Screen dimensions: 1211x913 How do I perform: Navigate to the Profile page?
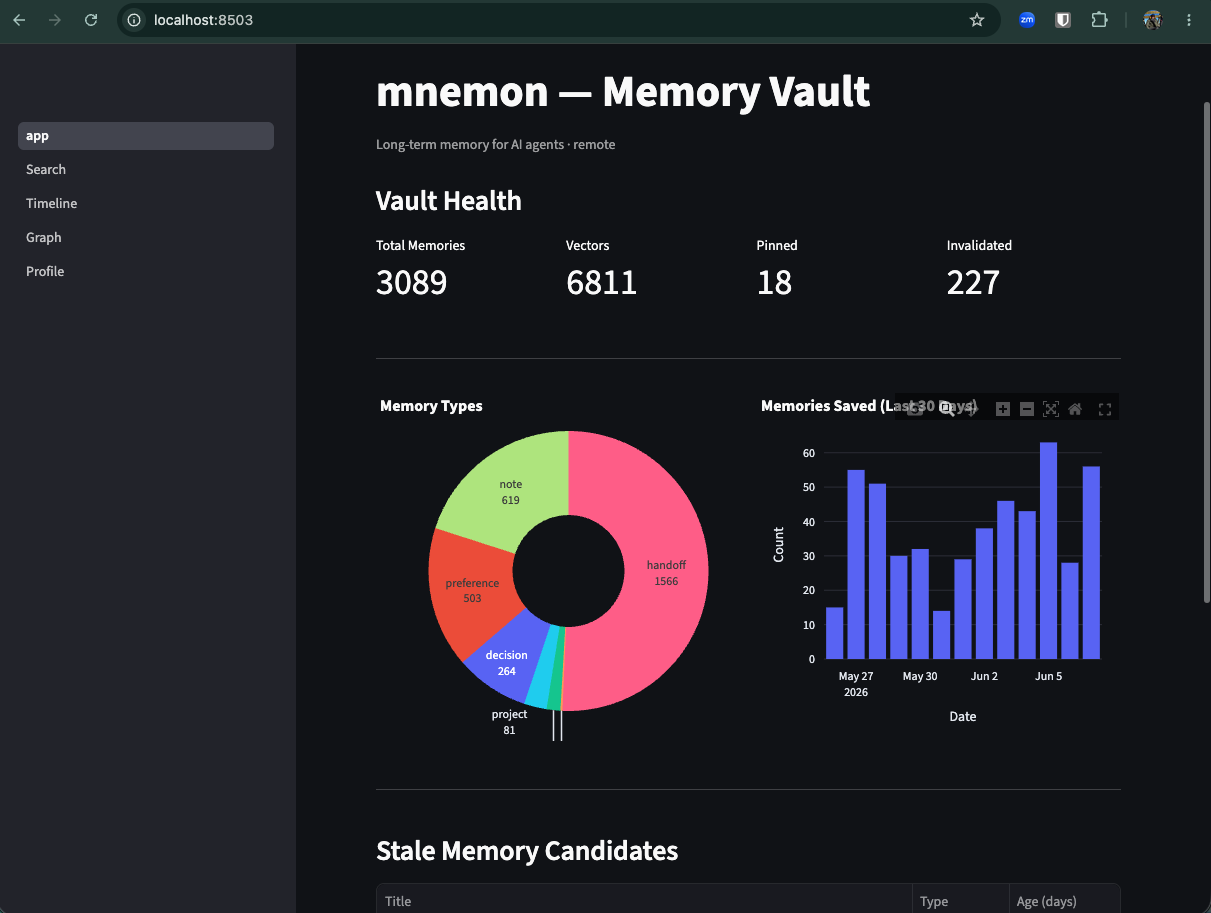(x=146, y=272)
